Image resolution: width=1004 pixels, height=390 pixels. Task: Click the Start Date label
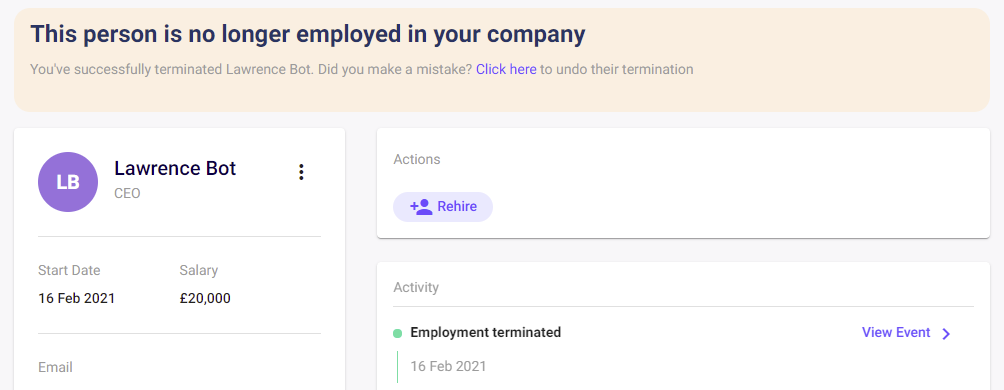pyautogui.click(x=69, y=270)
